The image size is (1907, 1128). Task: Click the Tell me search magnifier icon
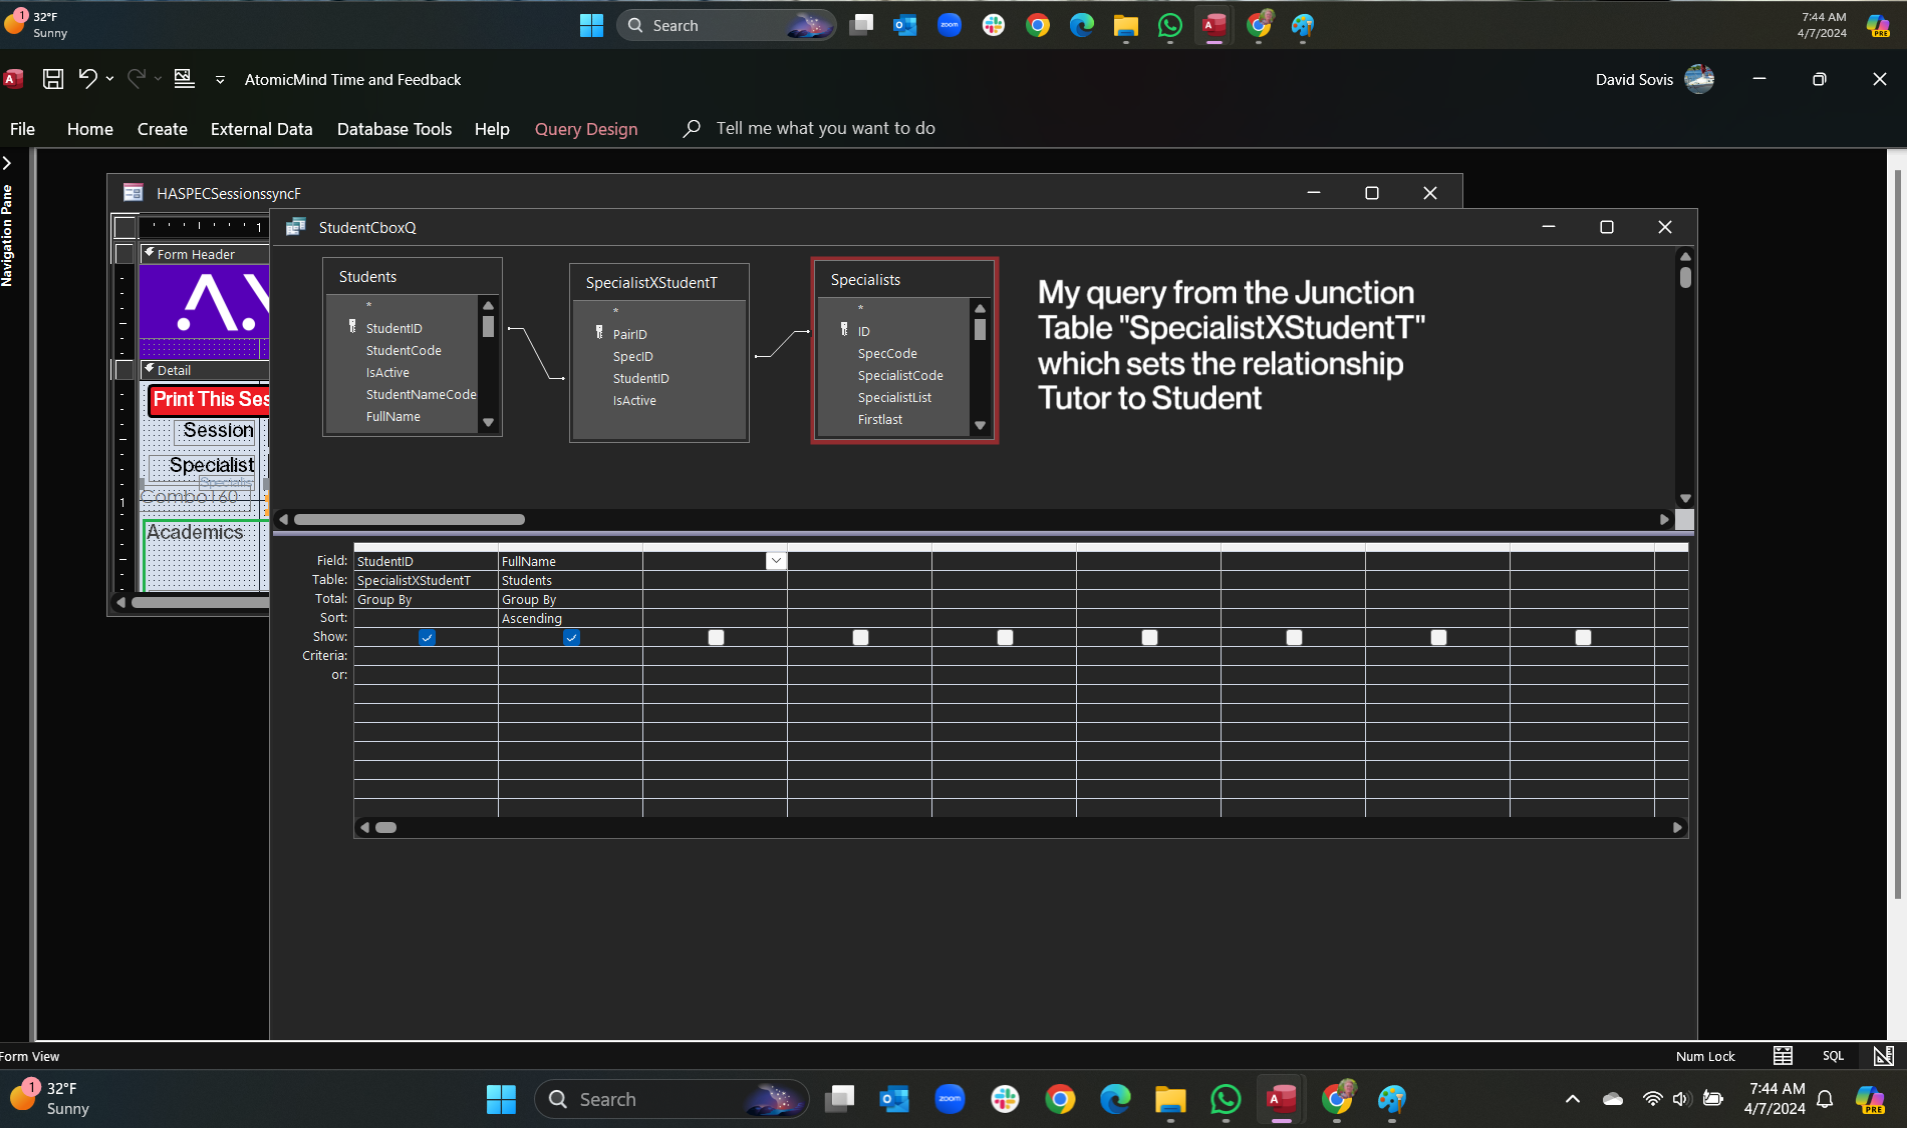[x=691, y=129]
